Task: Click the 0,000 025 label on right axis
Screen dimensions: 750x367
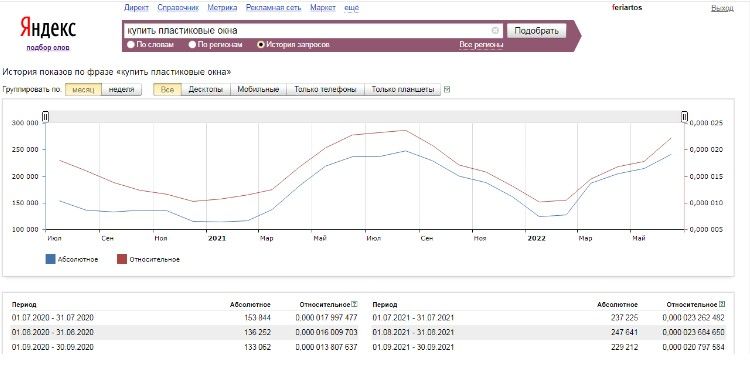Action: pos(706,123)
